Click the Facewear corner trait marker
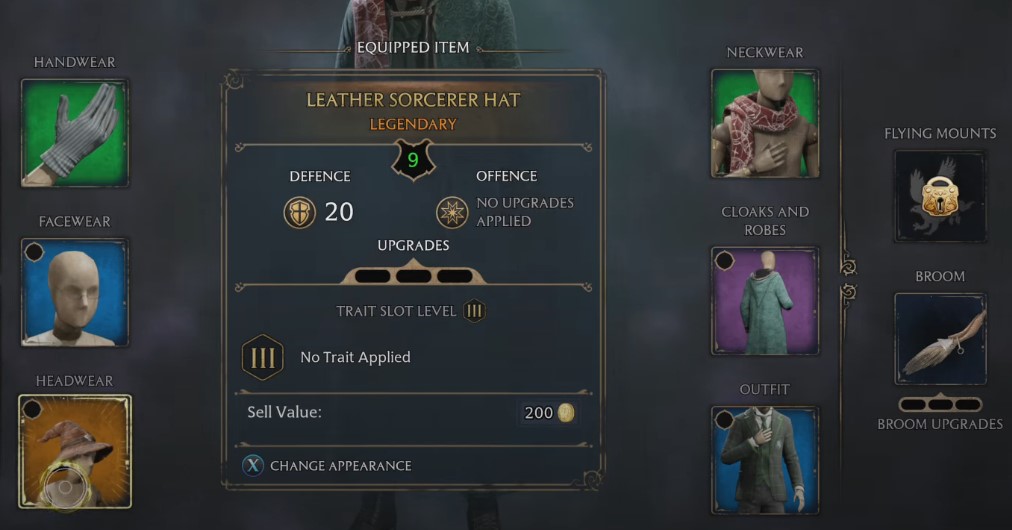Viewport: 1012px width, 530px height. coord(34,252)
